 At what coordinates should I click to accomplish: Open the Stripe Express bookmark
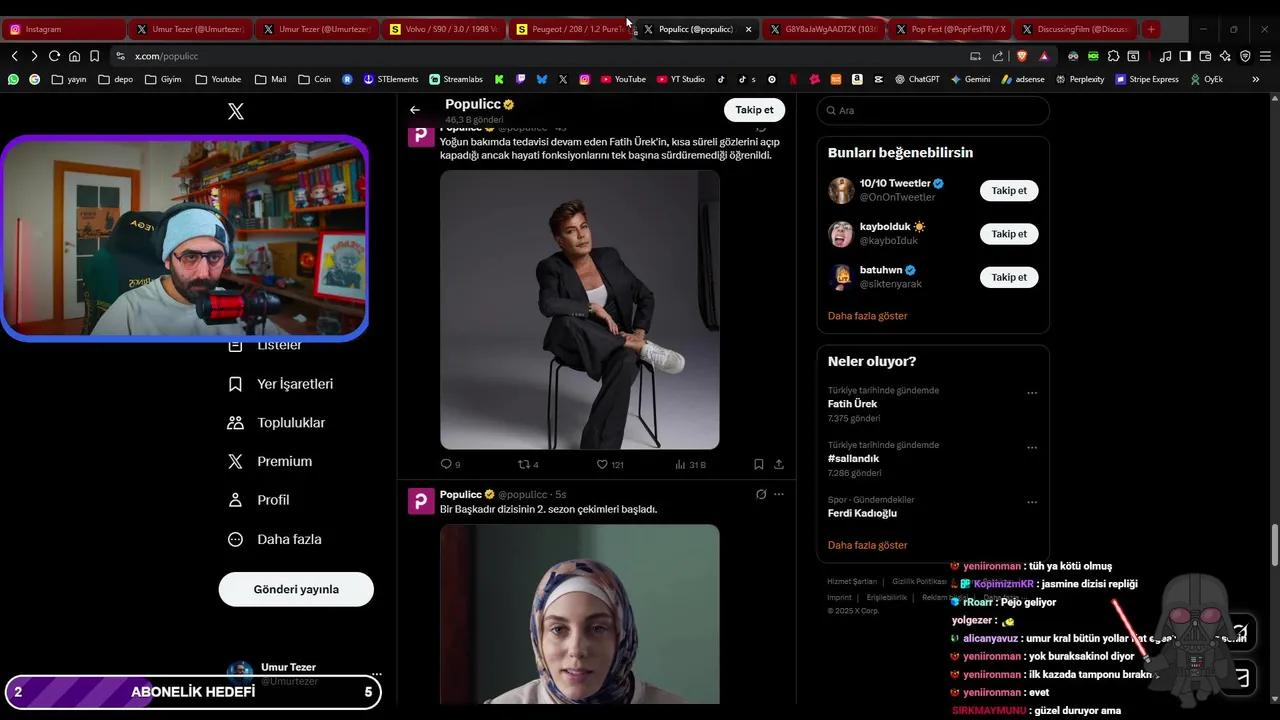coord(1147,79)
